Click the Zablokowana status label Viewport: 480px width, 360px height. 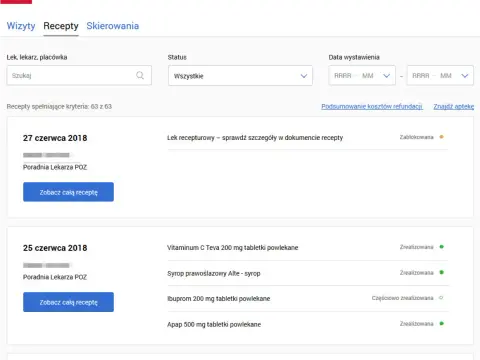click(417, 137)
